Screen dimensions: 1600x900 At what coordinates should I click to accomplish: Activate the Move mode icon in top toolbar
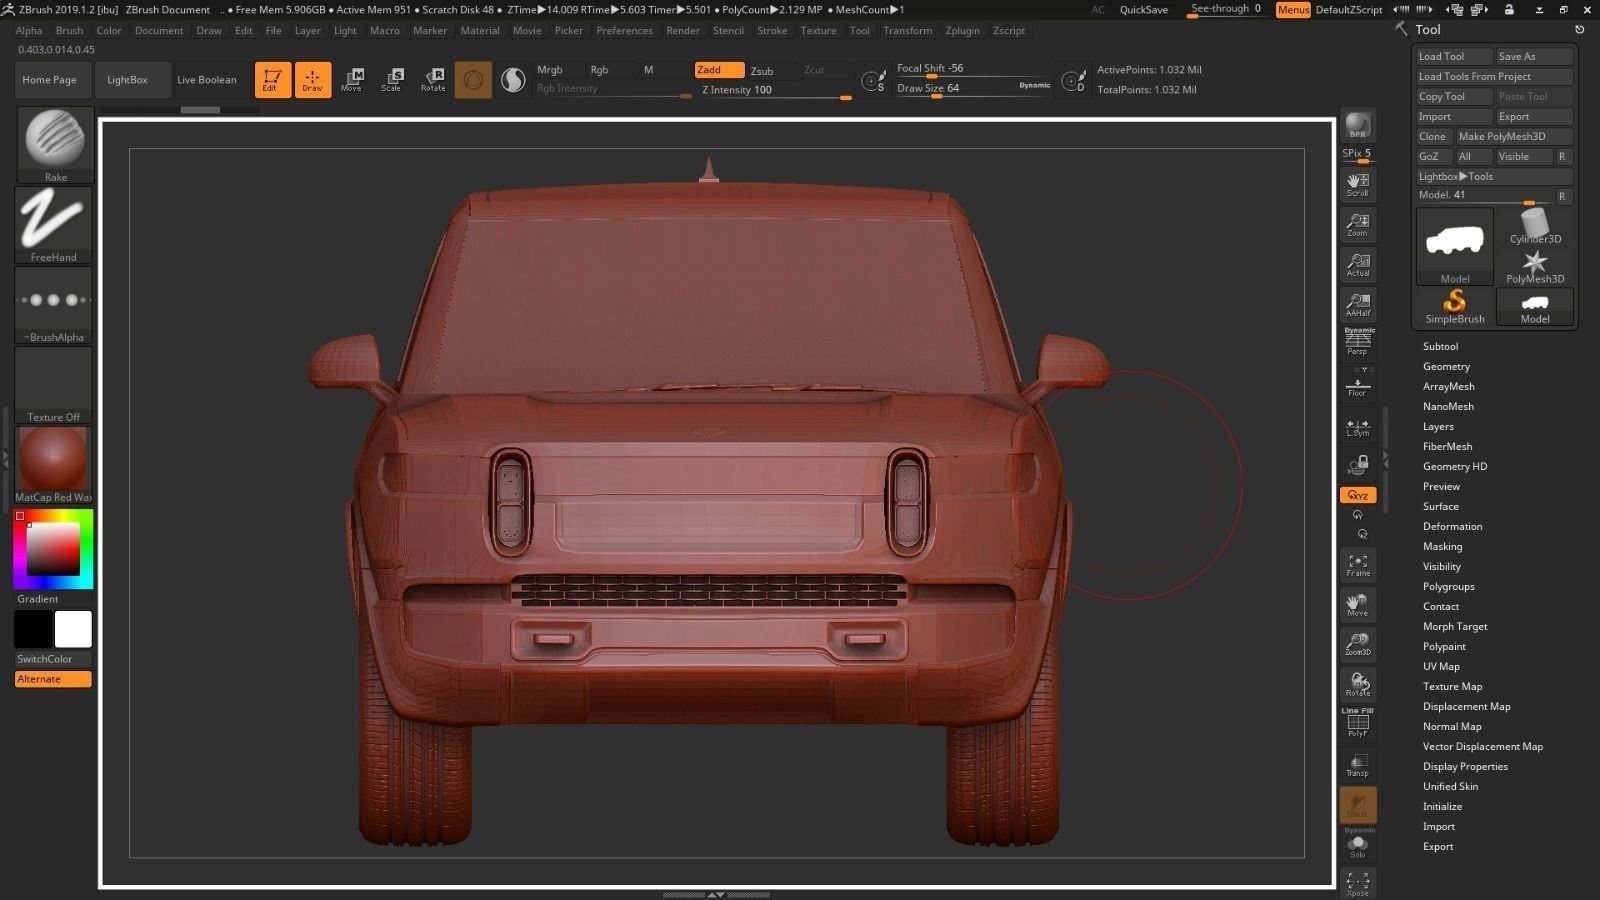[x=352, y=80]
